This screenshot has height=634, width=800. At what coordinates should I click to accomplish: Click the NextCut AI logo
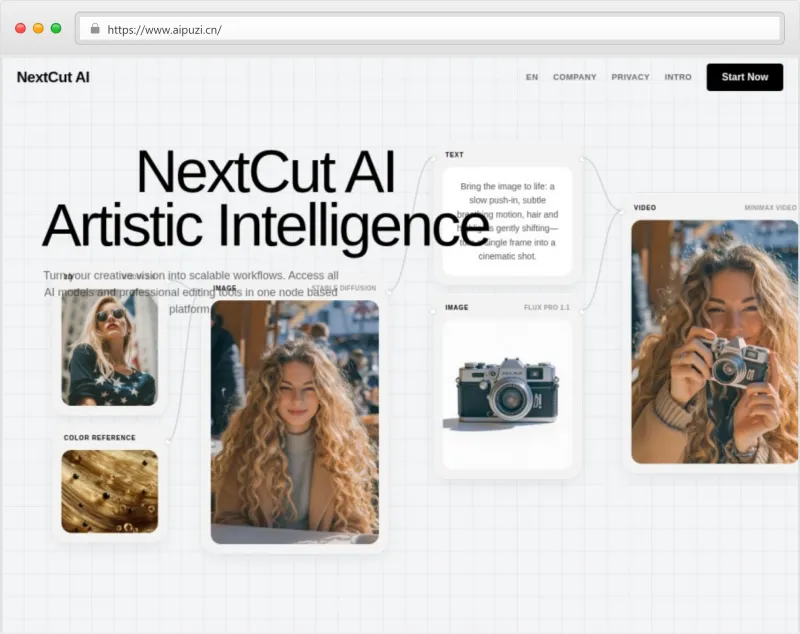pos(52,77)
